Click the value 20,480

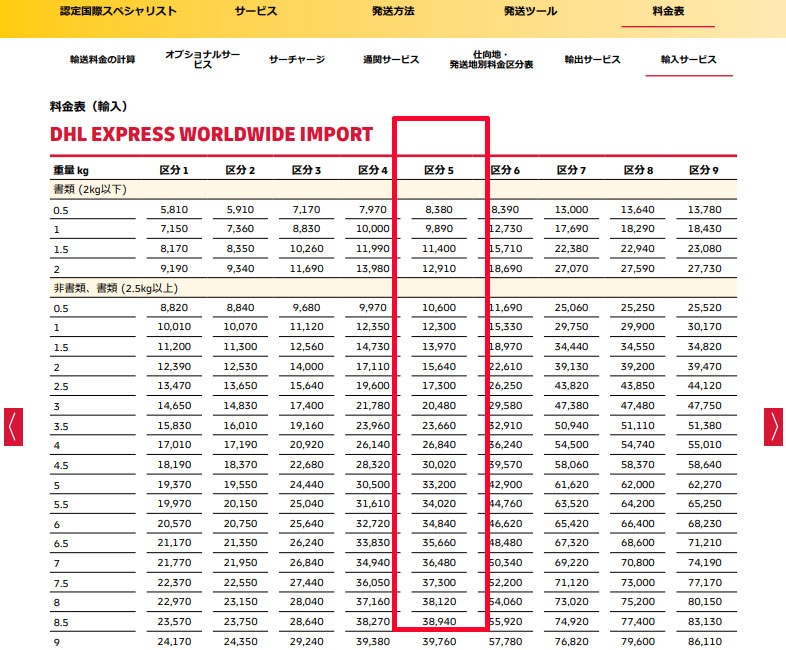[x=439, y=406]
